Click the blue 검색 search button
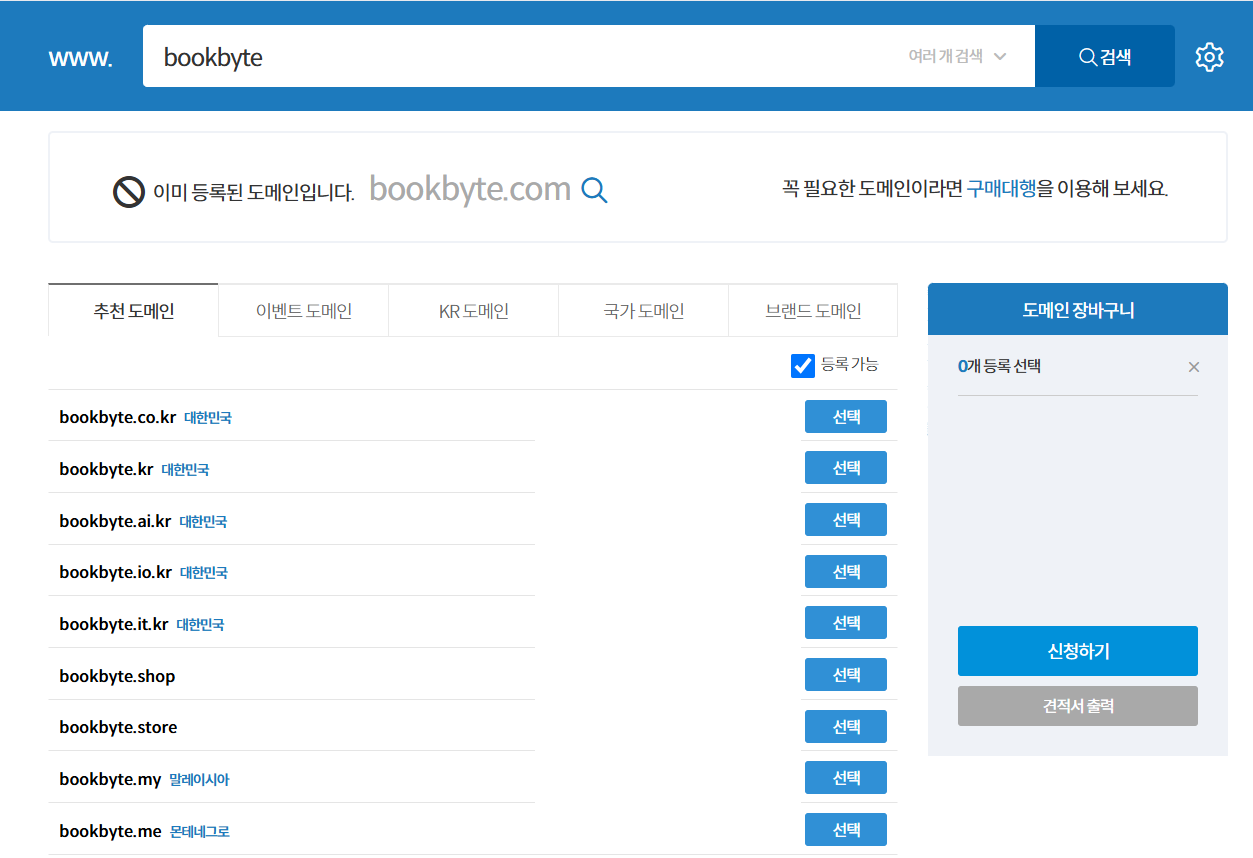Viewport: 1253px width, 858px height. [x=1105, y=57]
